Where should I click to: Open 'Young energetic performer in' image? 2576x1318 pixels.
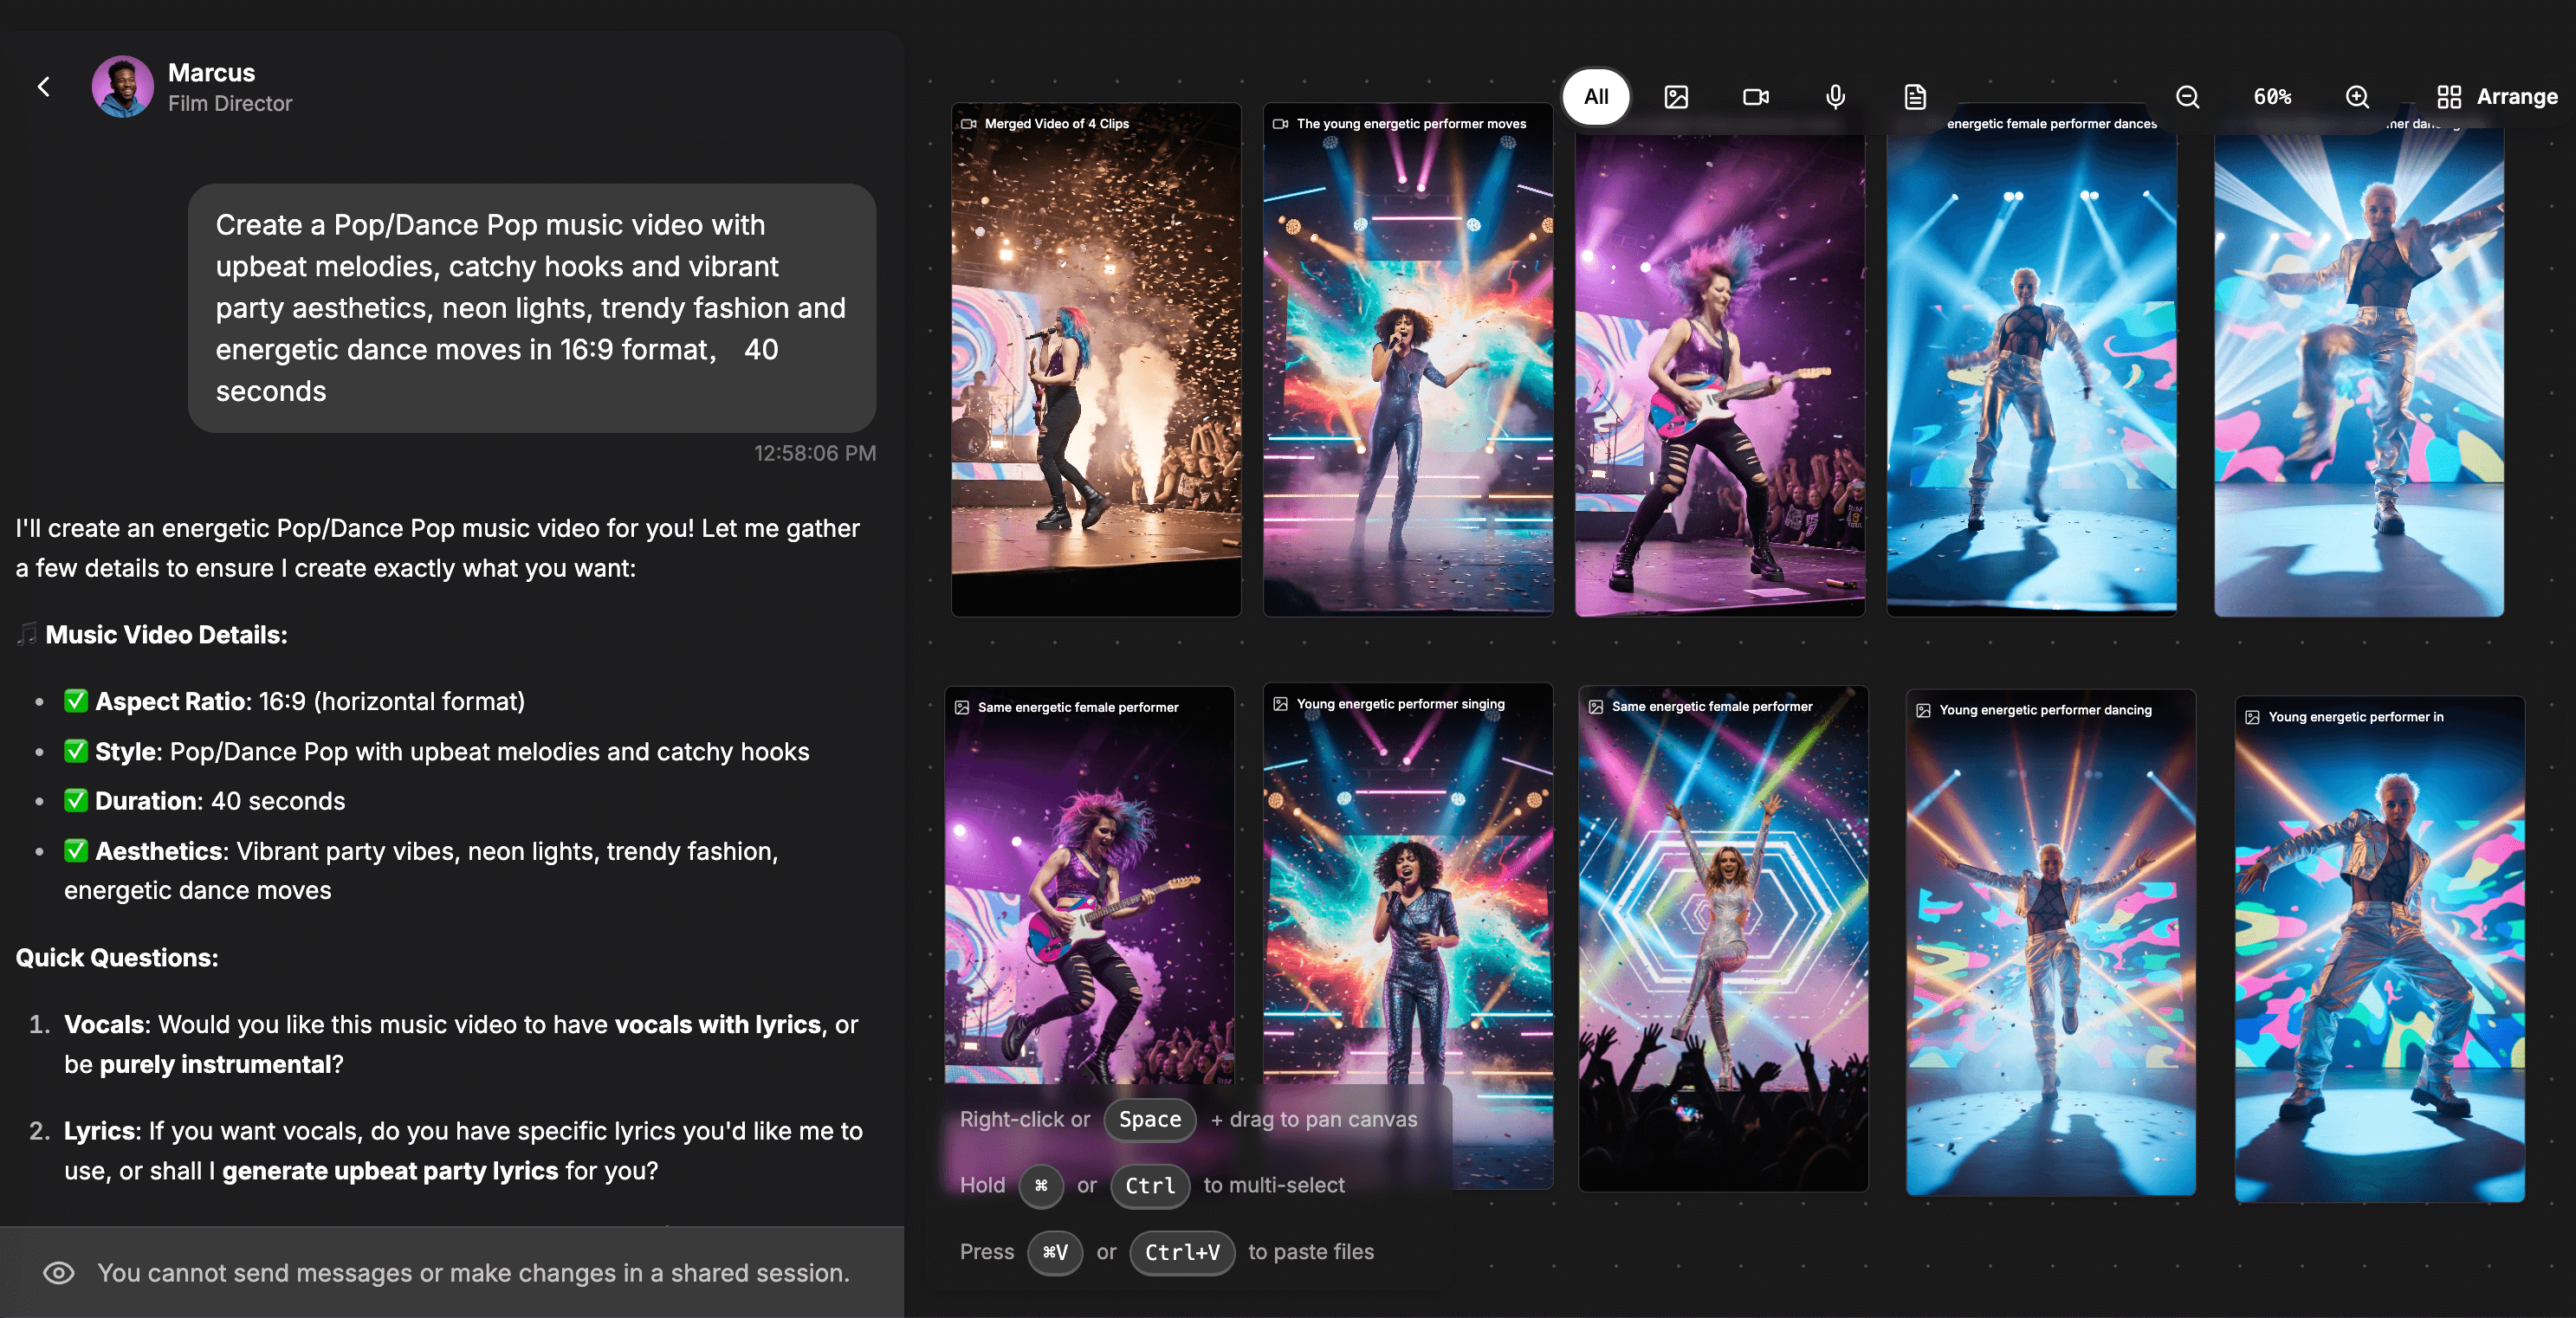coord(2380,949)
